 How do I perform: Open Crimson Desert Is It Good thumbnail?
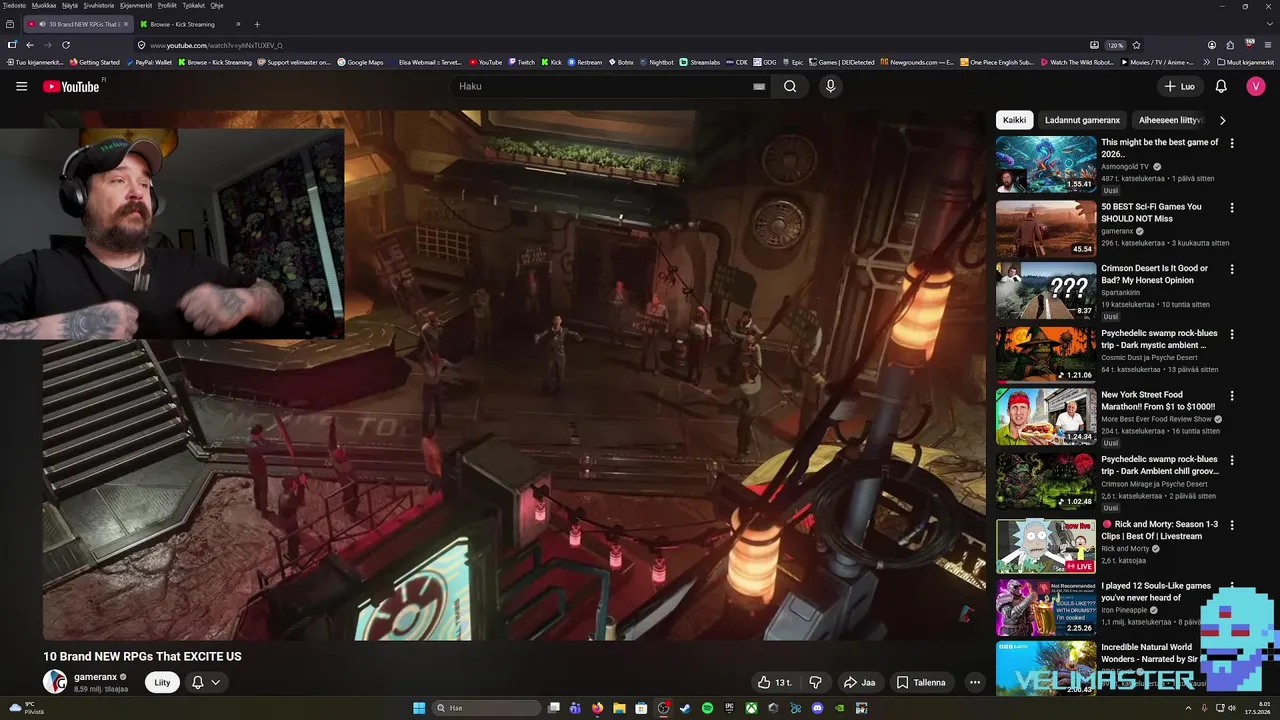1046,290
